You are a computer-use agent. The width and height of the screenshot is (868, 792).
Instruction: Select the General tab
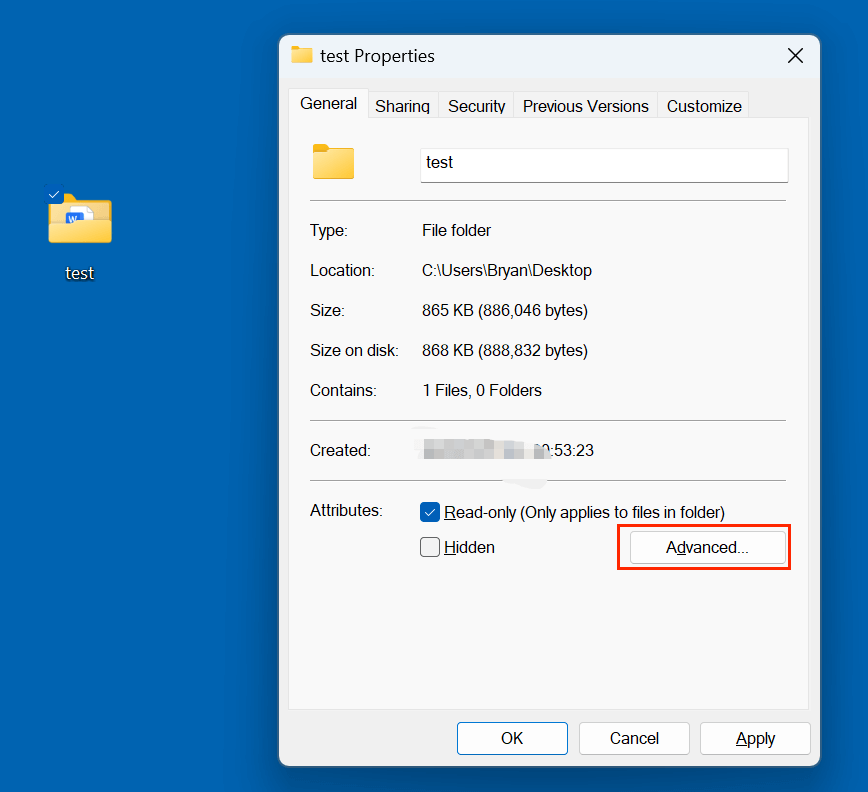328,103
